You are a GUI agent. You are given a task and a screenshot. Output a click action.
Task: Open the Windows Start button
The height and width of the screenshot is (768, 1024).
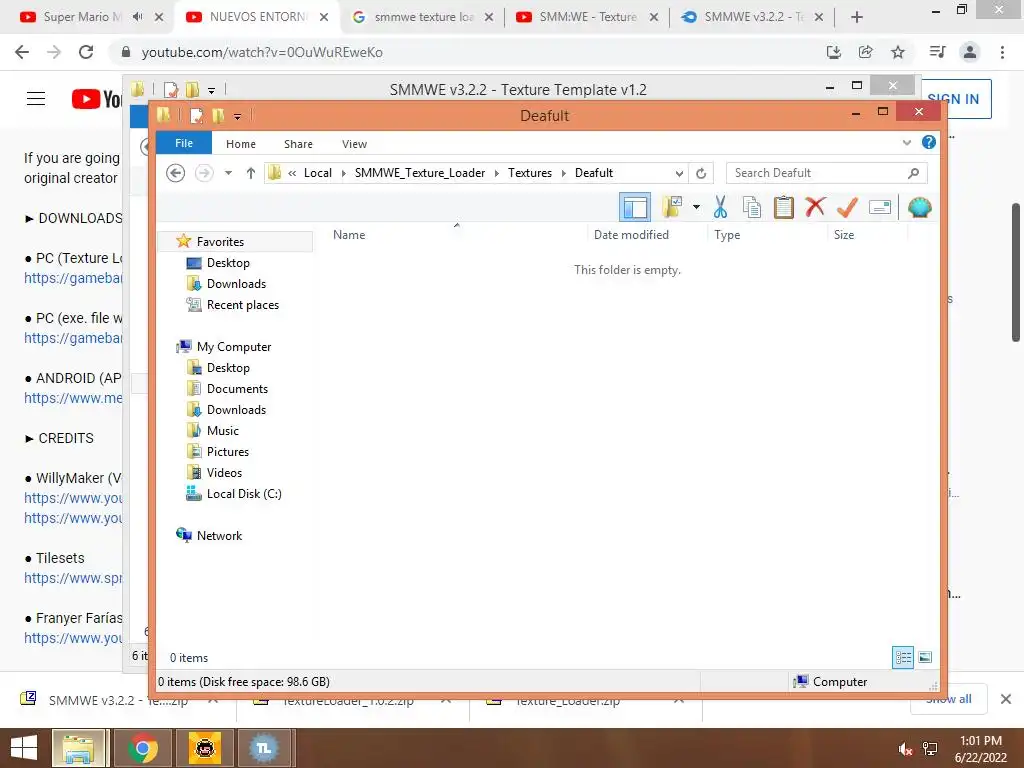(x=24, y=748)
